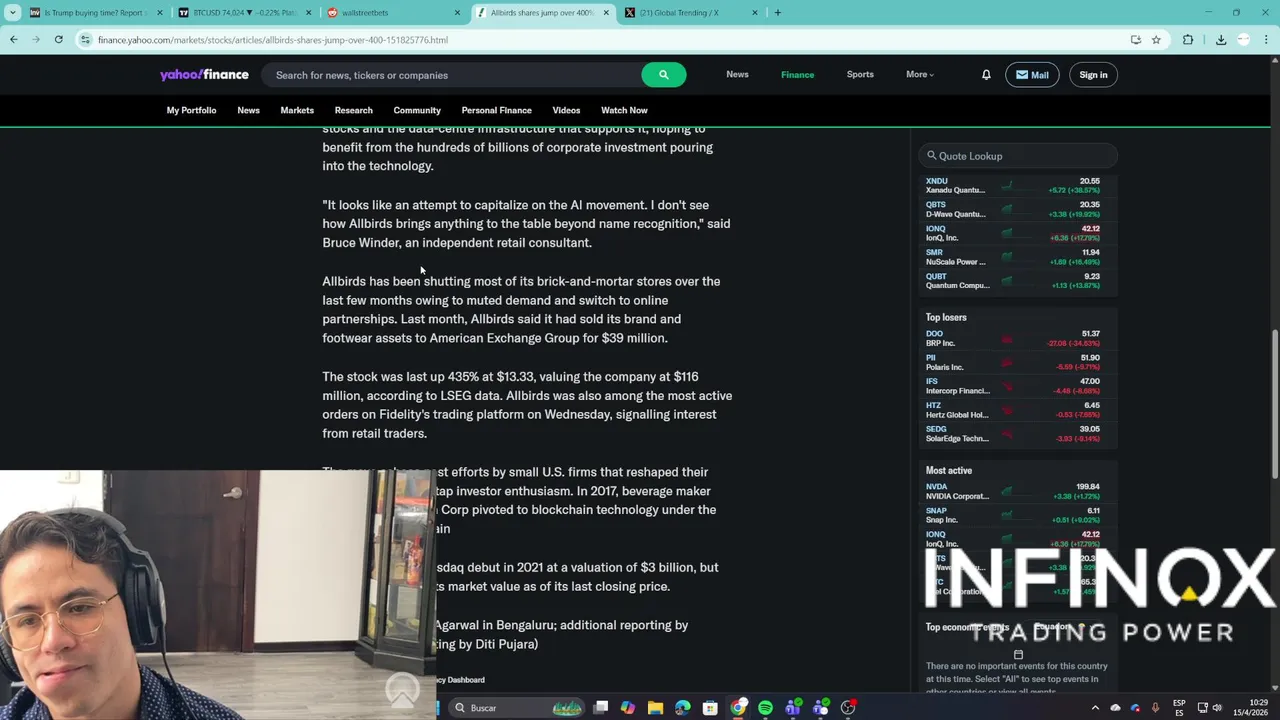The image size is (1280, 720).
Task: Reload the page with refresh icon
Action: pyautogui.click(x=59, y=40)
